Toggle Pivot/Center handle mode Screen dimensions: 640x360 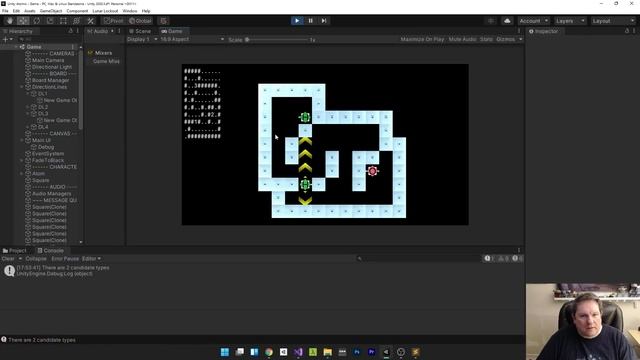[113, 21]
